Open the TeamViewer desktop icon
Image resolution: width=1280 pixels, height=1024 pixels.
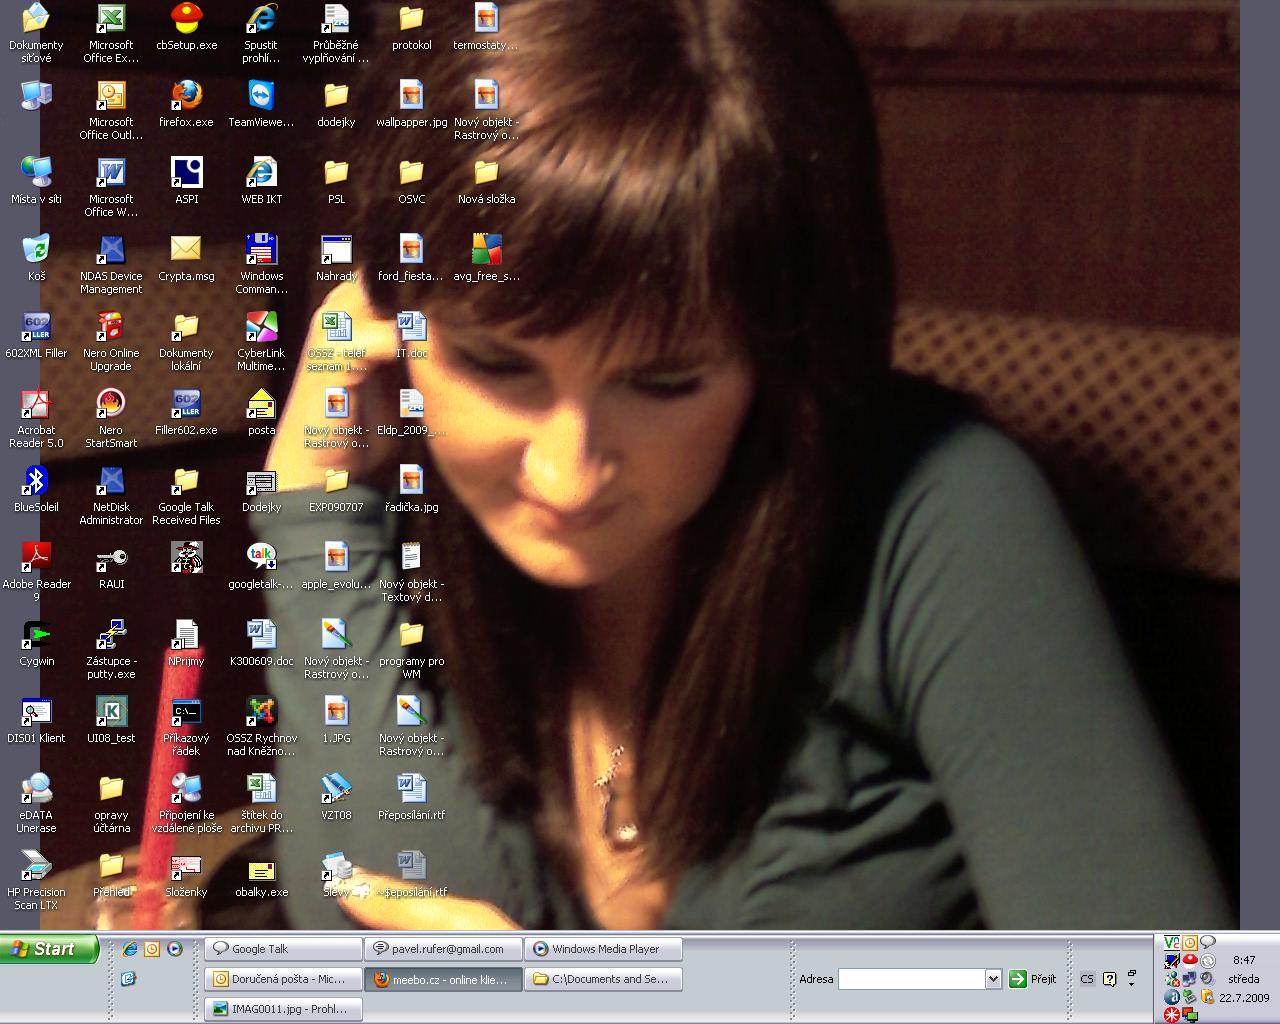pyautogui.click(x=261, y=97)
